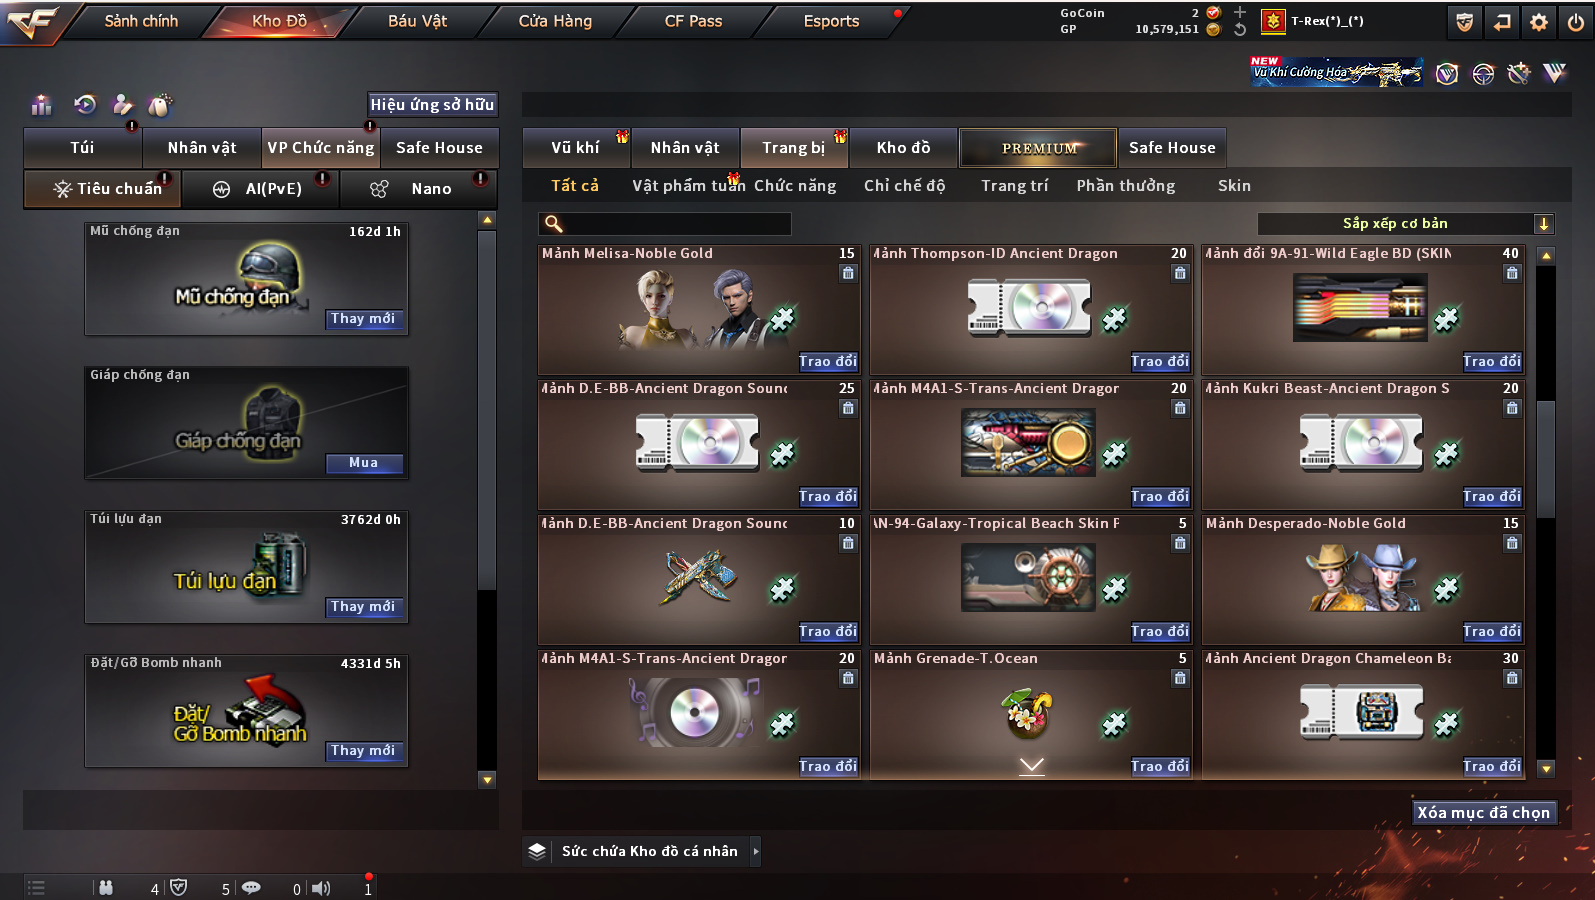Click the list menu icon at bottom left
Image resolution: width=1595 pixels, height=900 pixels.
[x=36, y=887]
